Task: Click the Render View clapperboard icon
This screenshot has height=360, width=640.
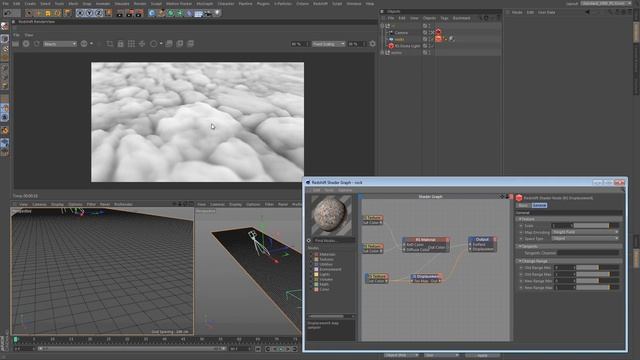Action: pyautogui.click(x=120, y=13)
